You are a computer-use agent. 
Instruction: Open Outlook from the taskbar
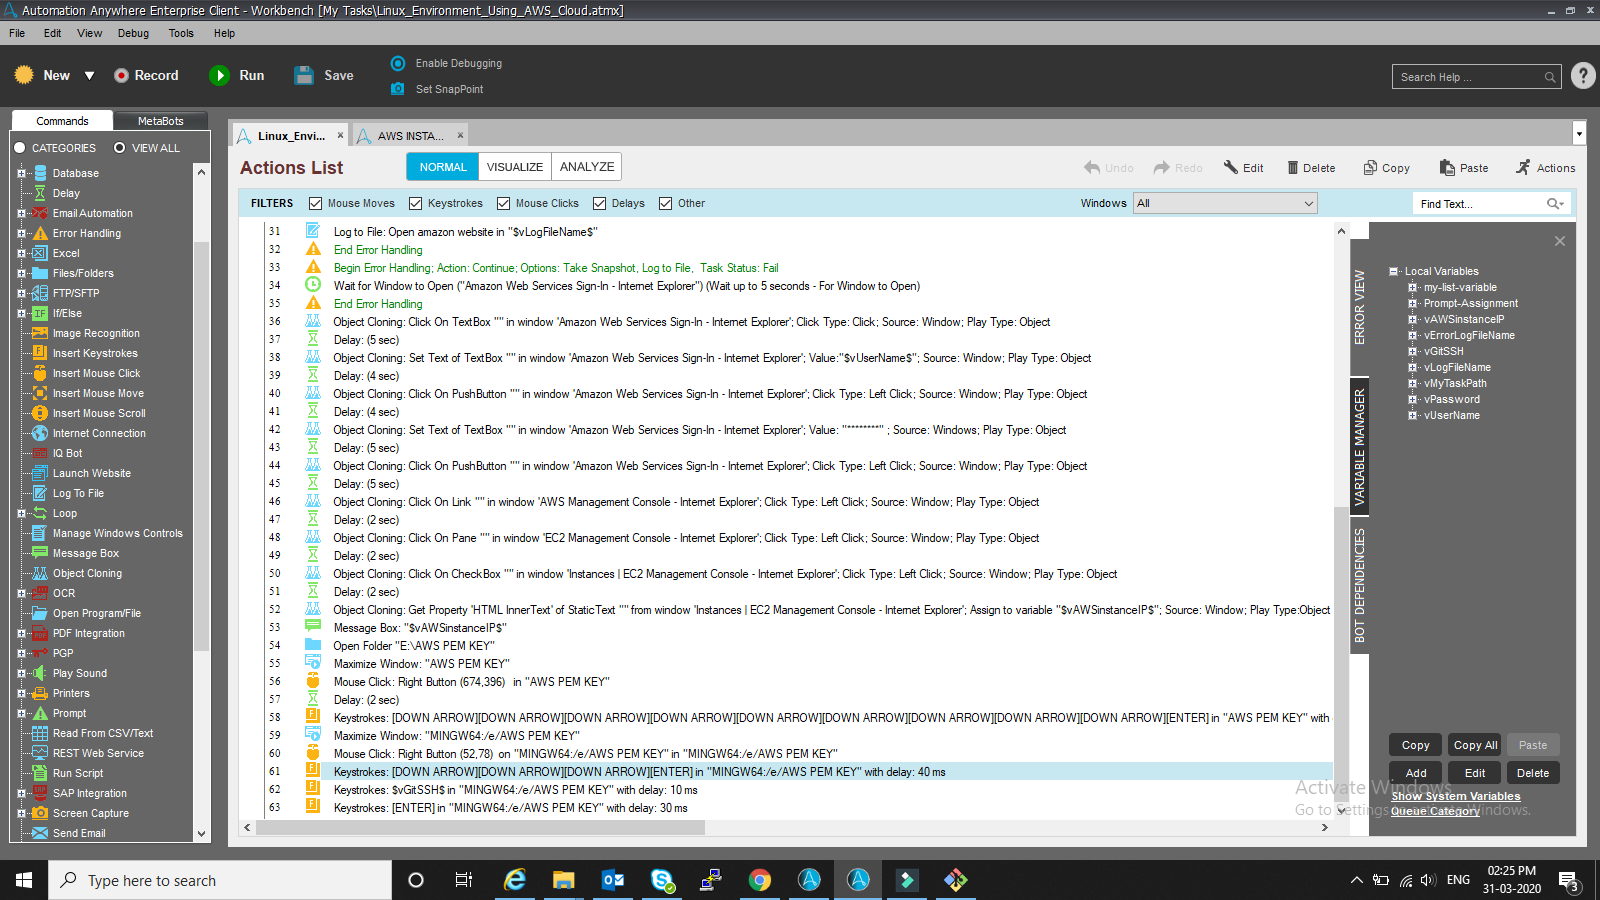point(613,880)
